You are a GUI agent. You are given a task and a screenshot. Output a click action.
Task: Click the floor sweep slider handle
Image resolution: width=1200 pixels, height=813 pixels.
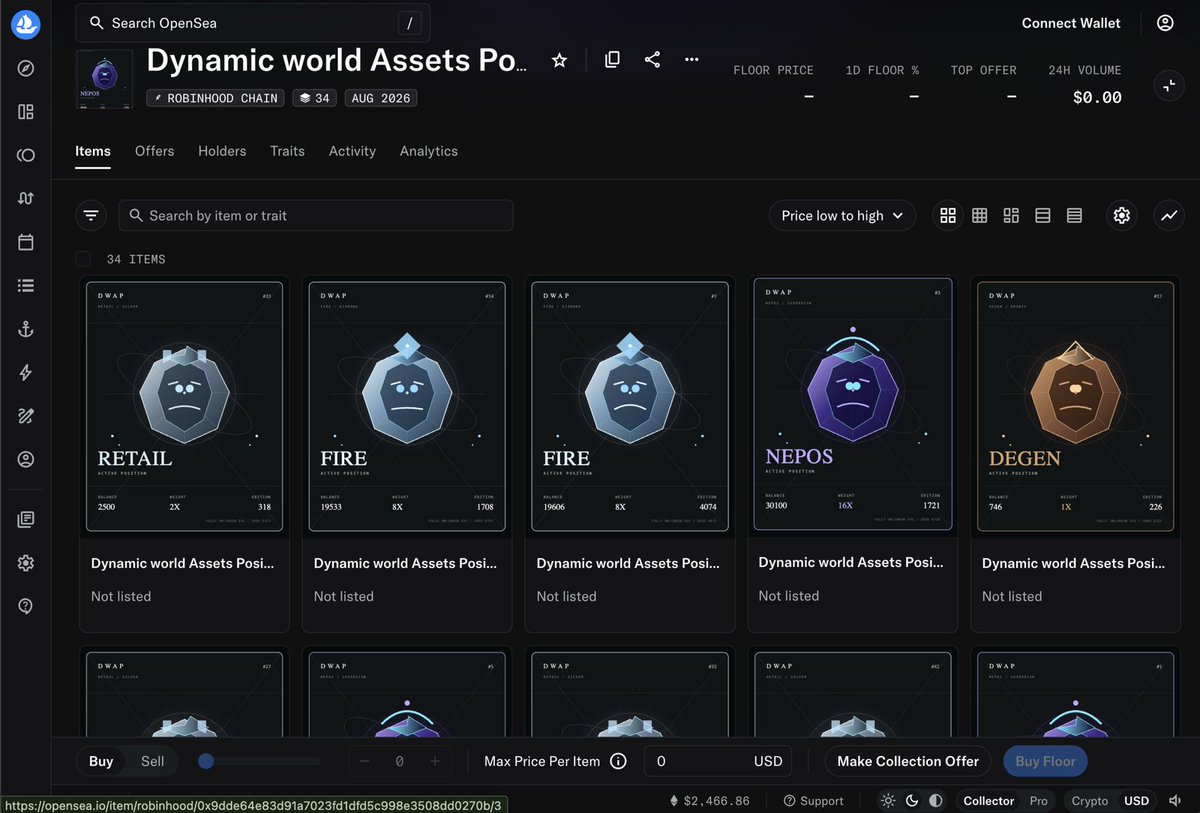coord(206,761)
